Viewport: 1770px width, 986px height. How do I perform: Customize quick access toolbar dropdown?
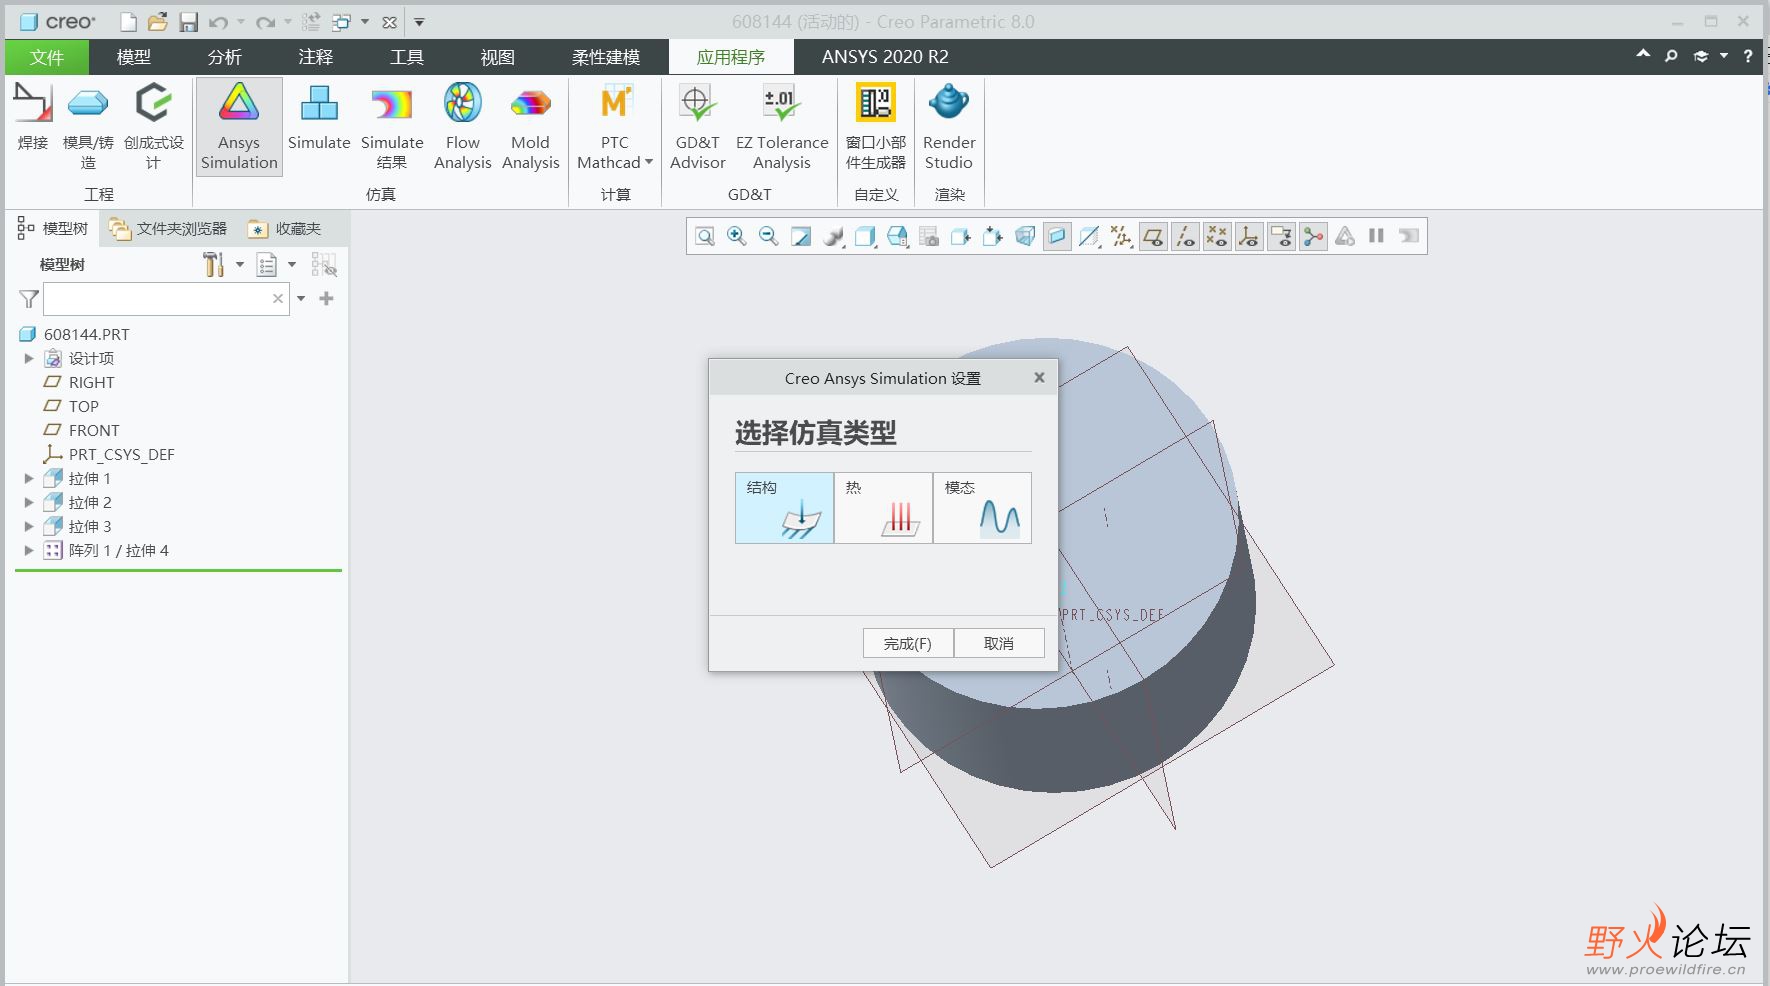[x=420, y=22]
